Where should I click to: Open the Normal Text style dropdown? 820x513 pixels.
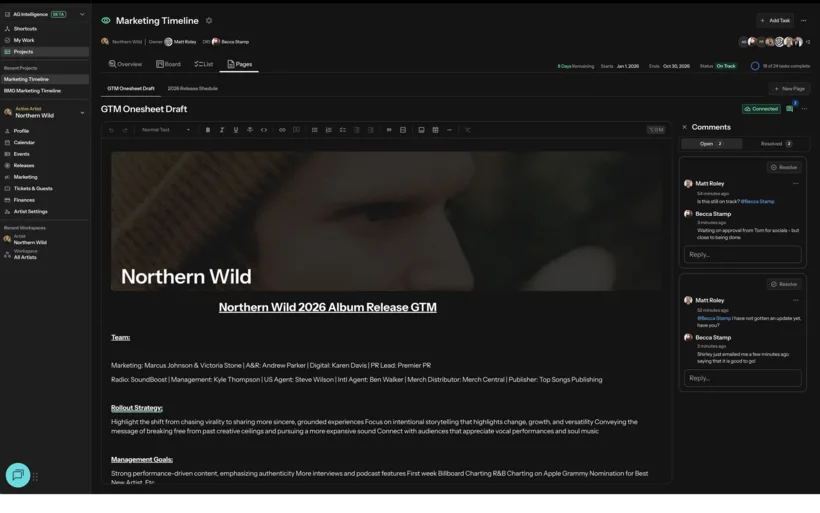(166, 130)
